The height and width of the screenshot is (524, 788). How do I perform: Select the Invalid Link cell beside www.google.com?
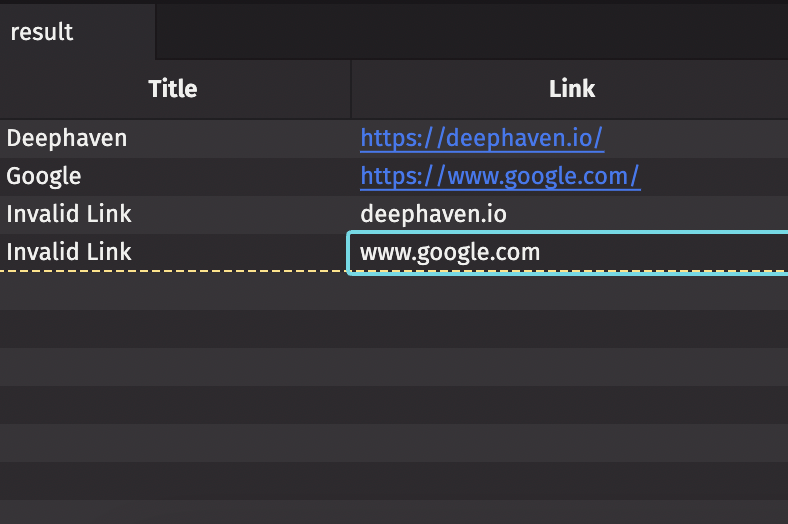(69, 252)
